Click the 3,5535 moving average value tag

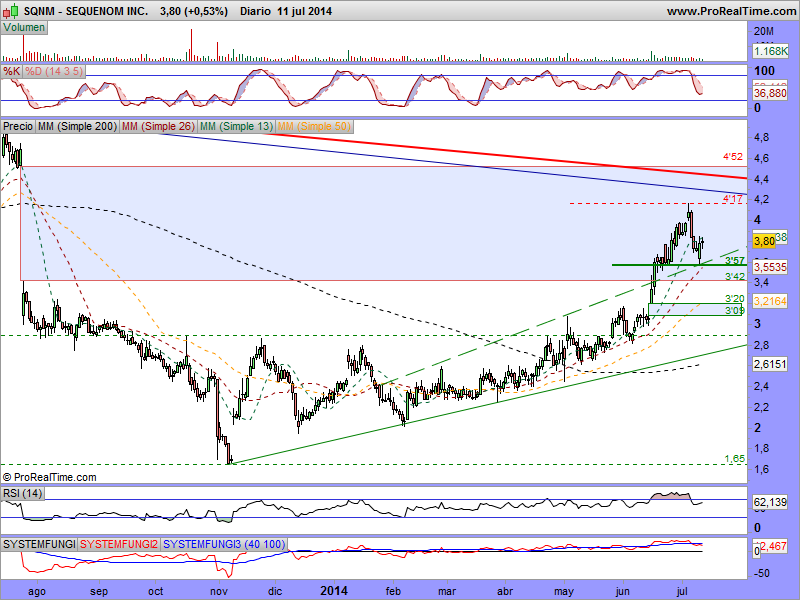tap(770, 267)
